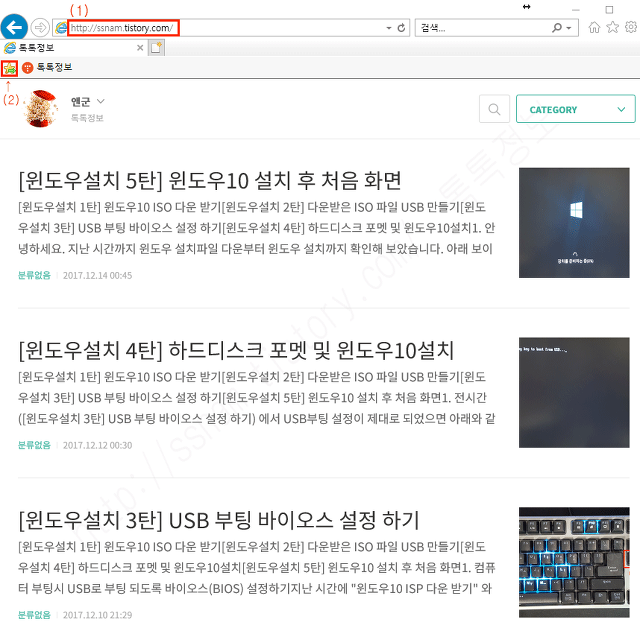The height and width of the screenshot is (631, 640).
Task: Open thumbnail of Windows 10 boot screen
Action: click(x=574, y=223)
